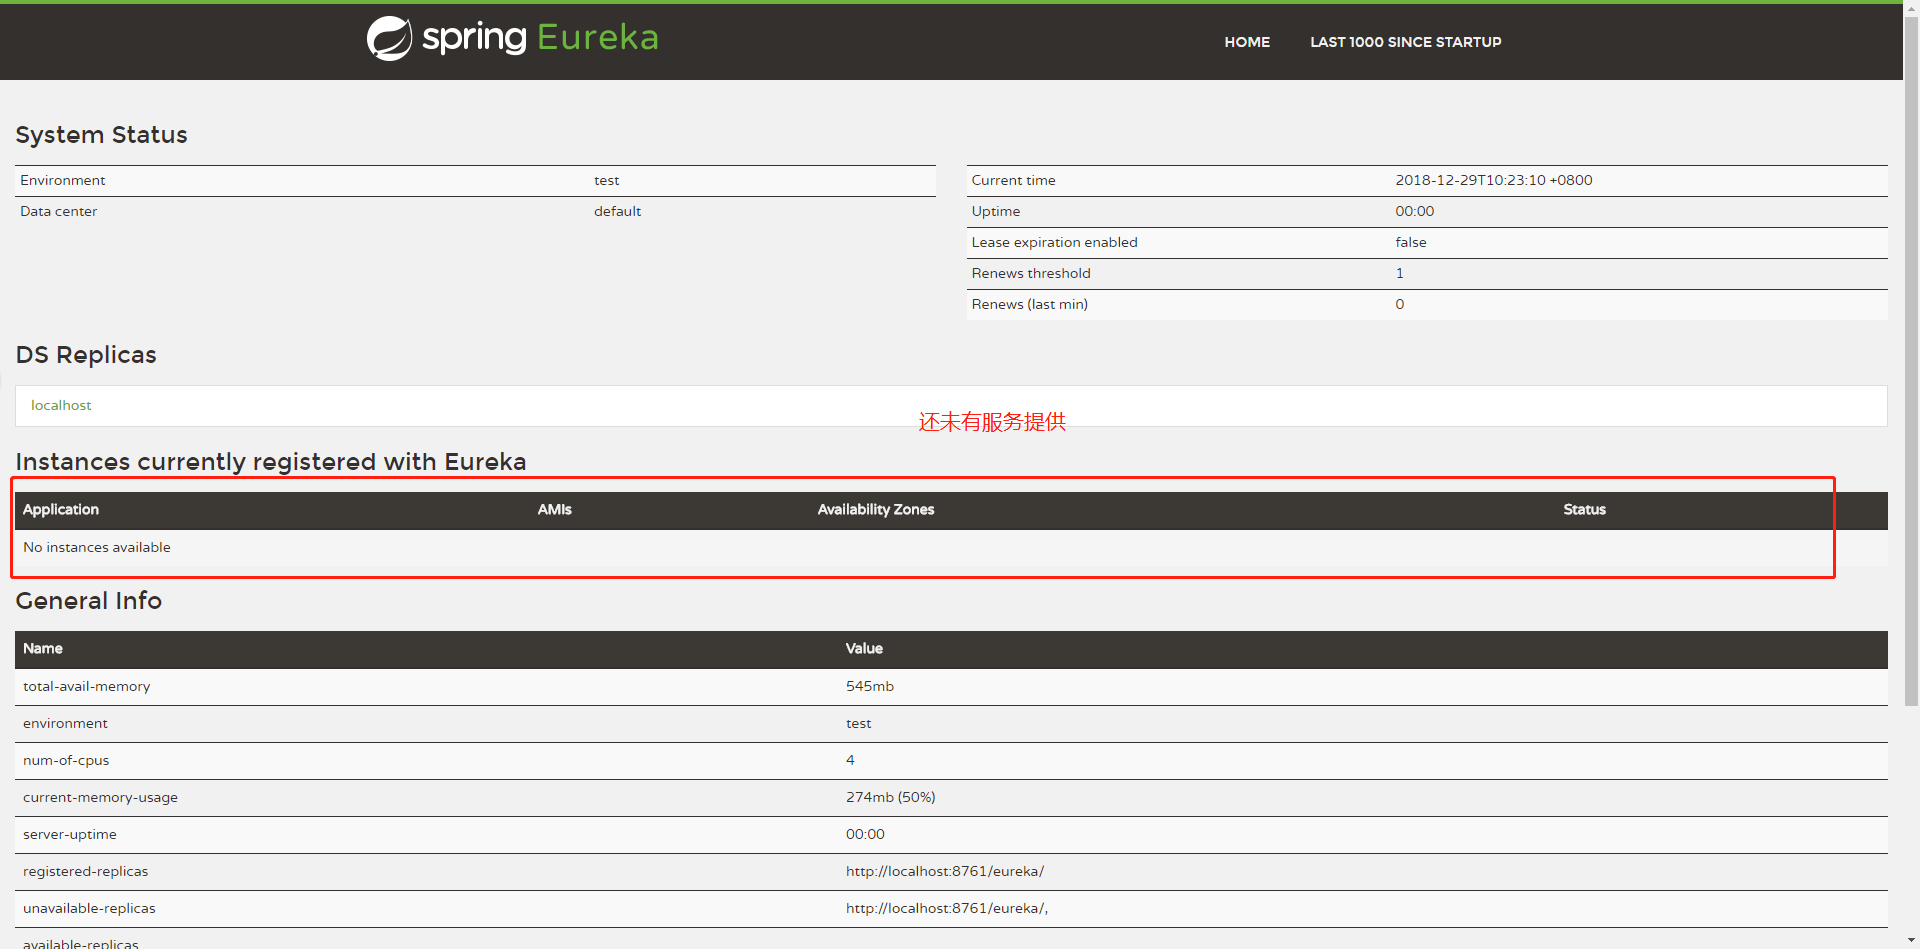Select the Environment value "test" in System Status

click(x=607, y=180)
